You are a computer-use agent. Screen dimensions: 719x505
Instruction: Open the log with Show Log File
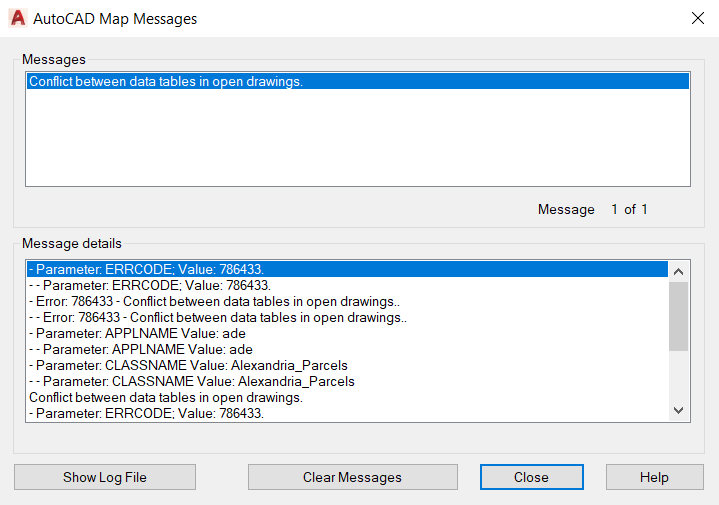pyautogui.click(x=105, y=477)
